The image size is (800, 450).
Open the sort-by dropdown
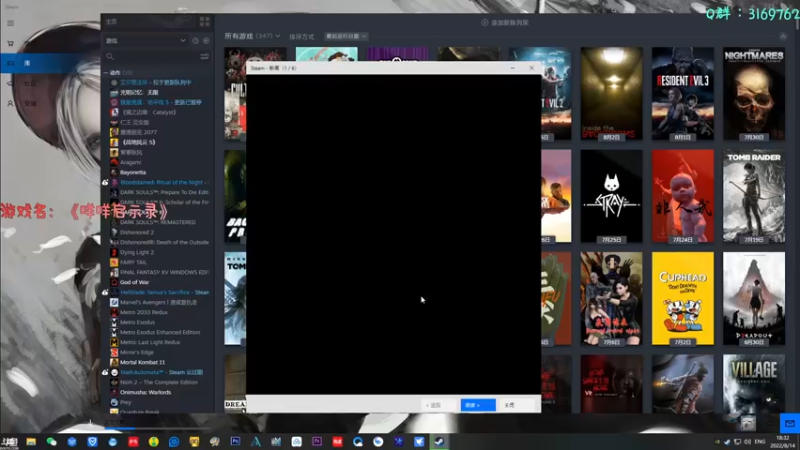346,36
